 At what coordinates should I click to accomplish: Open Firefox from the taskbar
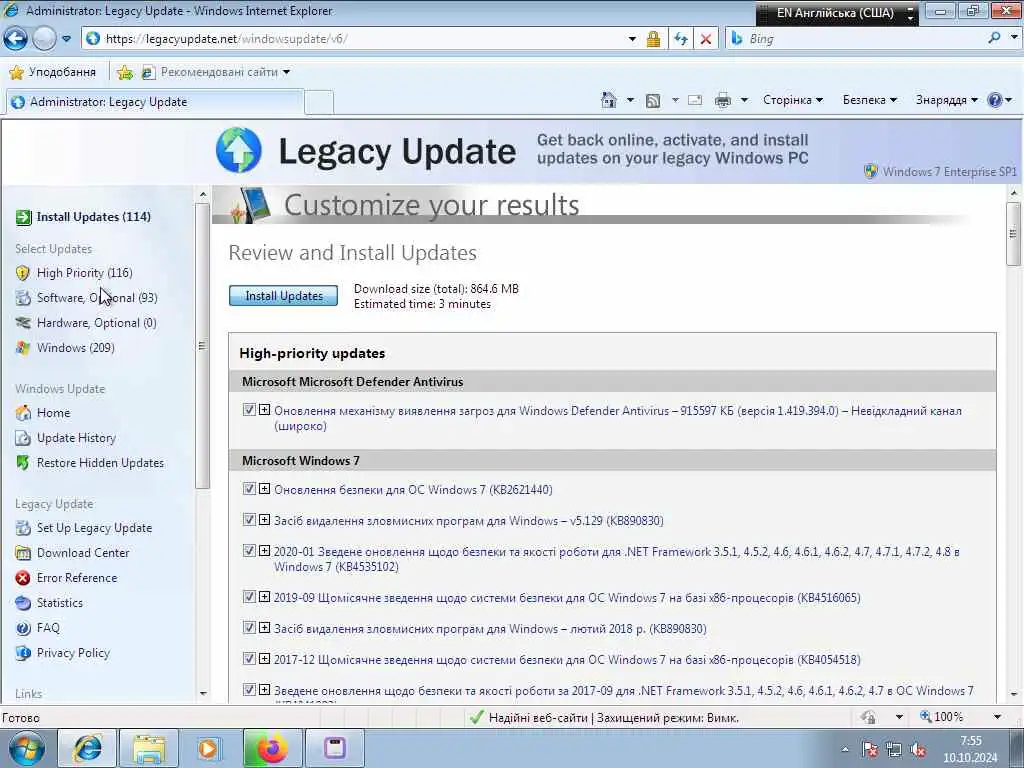[x=272, y=748]
